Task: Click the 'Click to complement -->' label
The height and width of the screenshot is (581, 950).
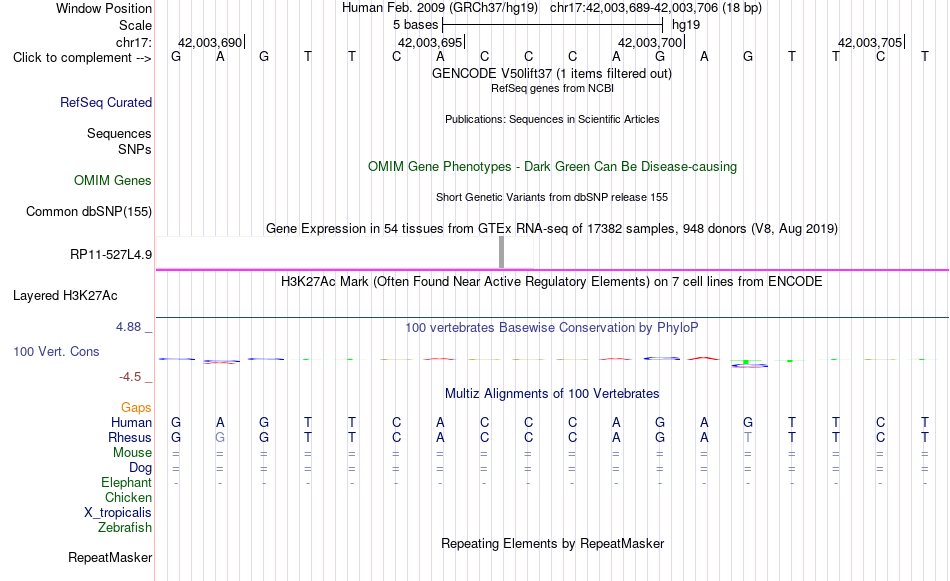Action: (82, 58)
